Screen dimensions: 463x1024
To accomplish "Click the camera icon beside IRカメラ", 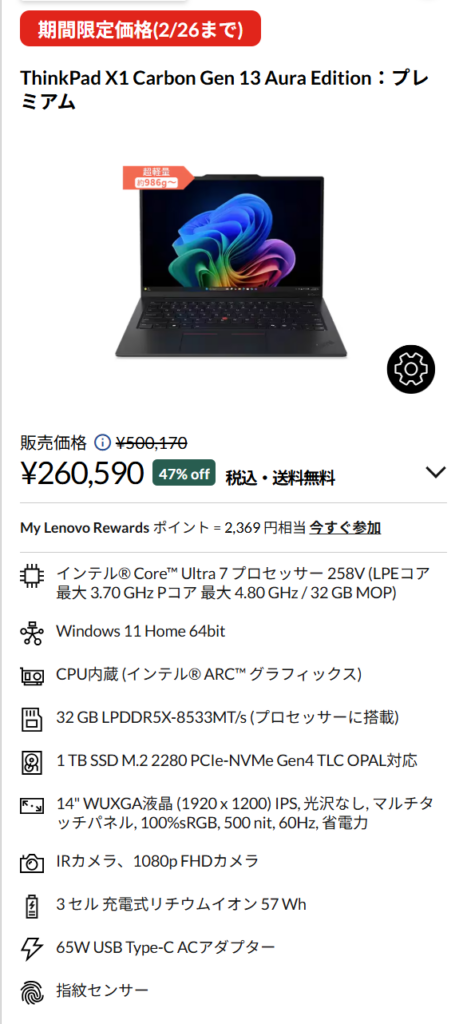I will click(x=31, y=863).
